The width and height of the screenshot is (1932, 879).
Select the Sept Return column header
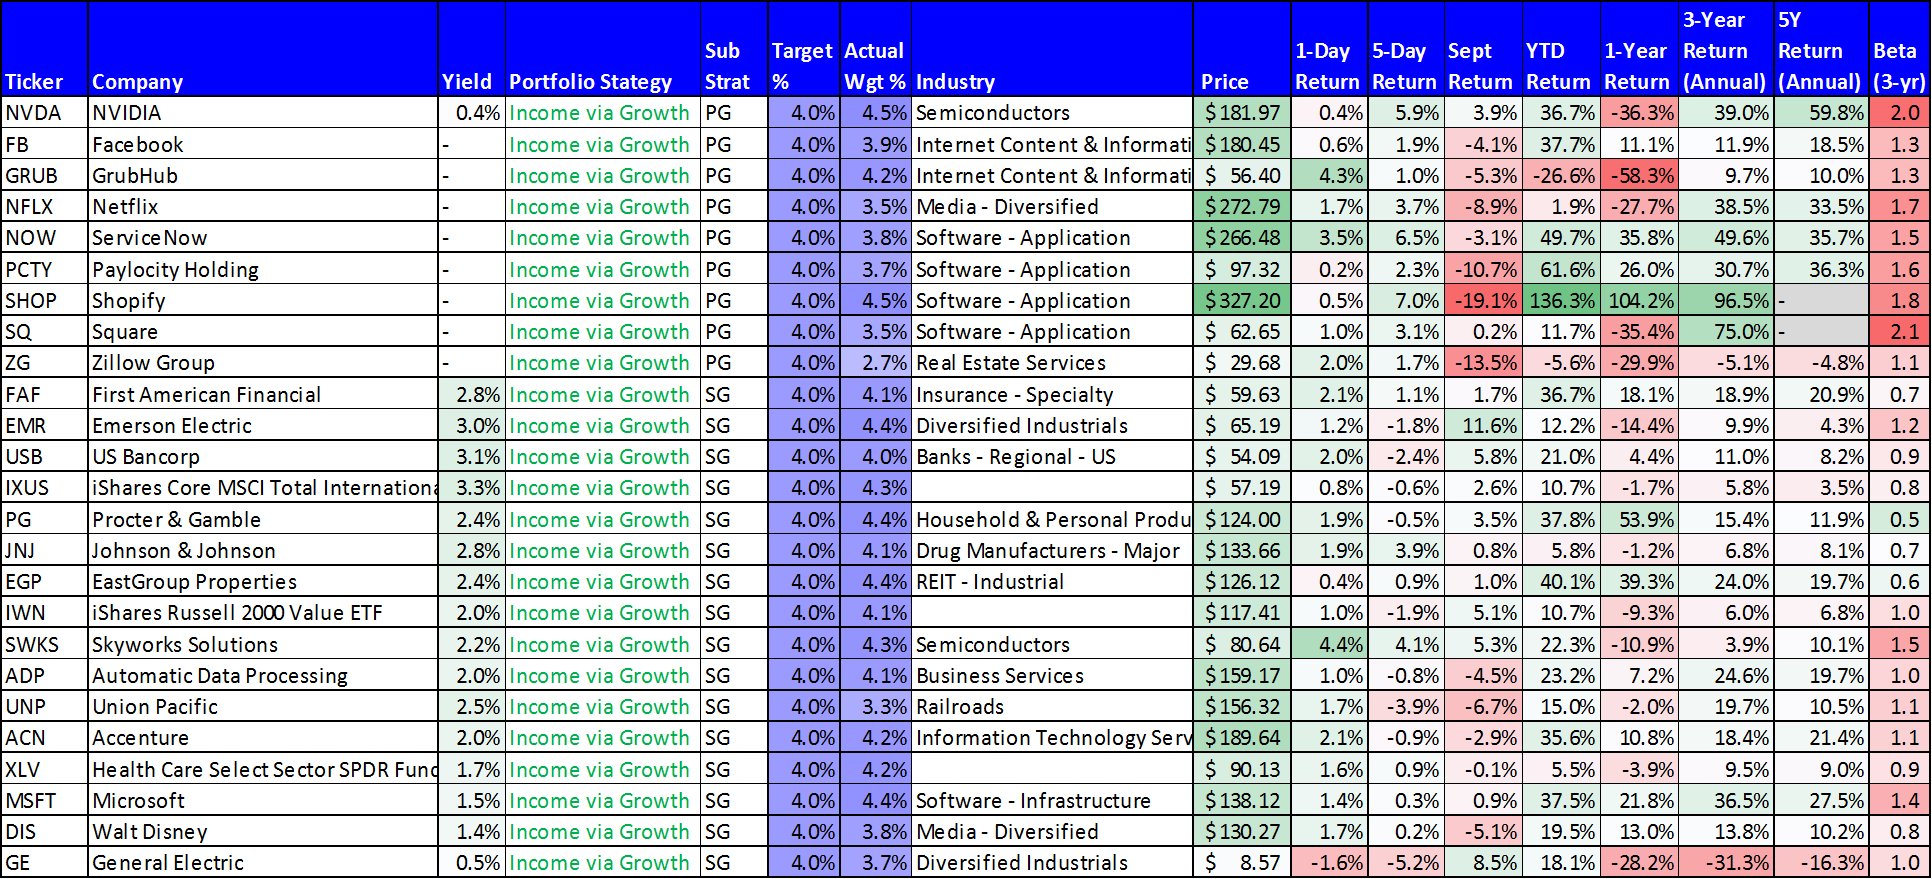click(x=1483, y=49)
